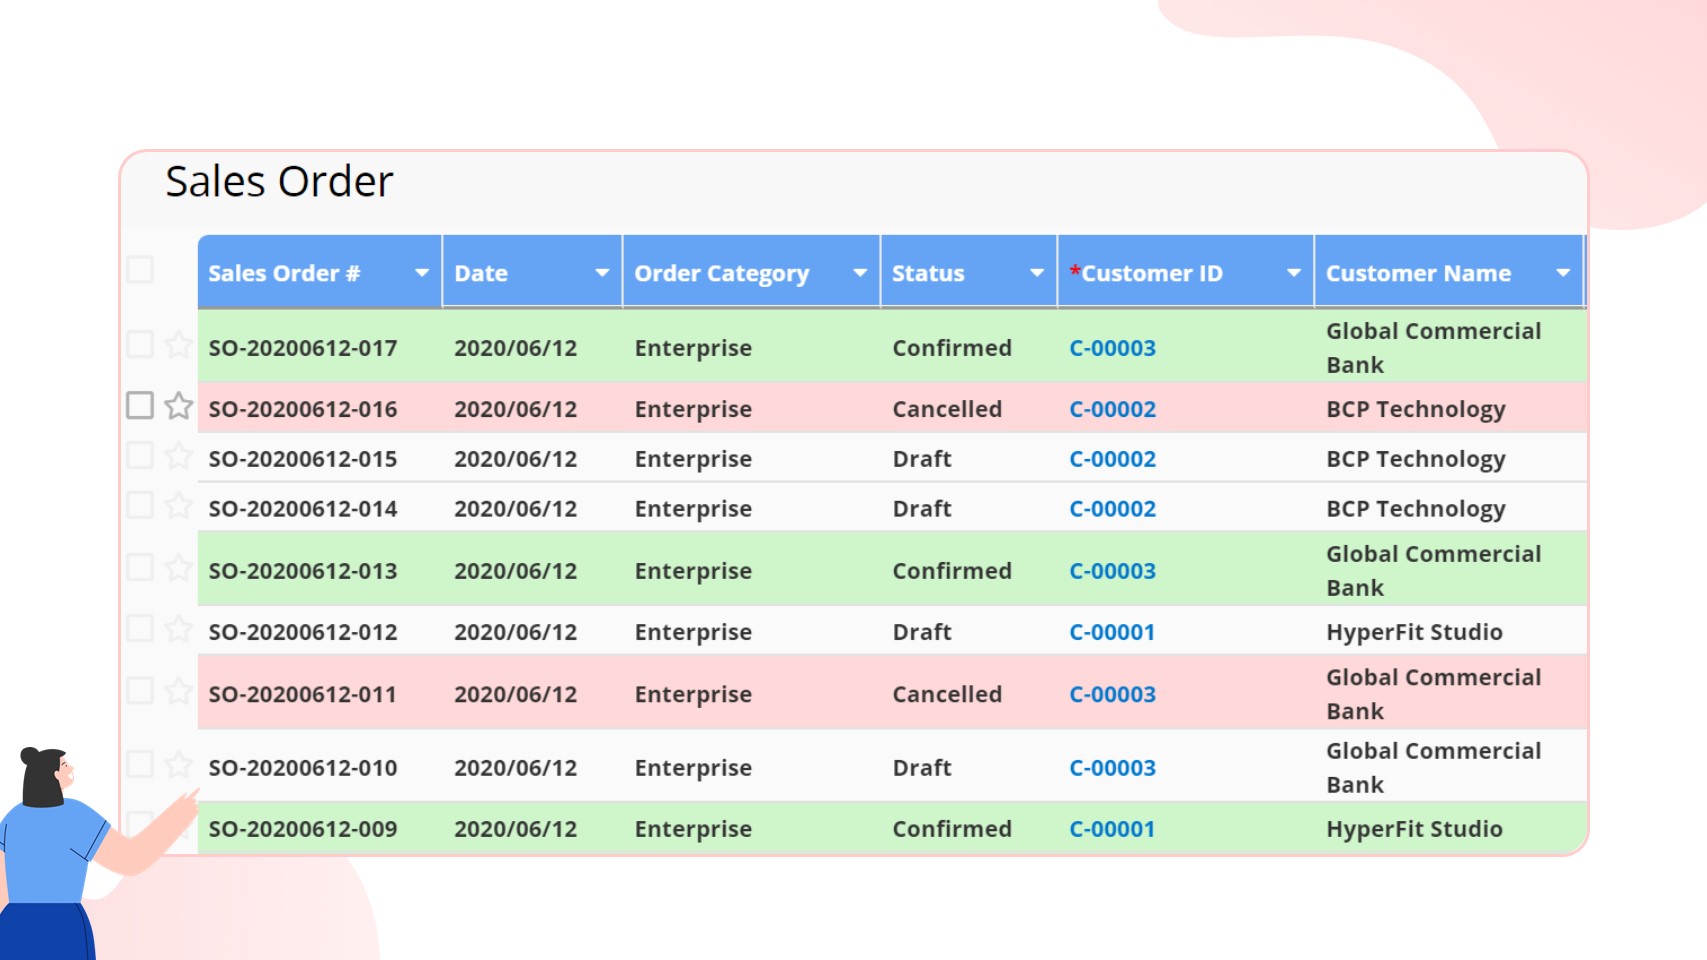The image size is (1707, 960).
Task: Open customer C-00003 link for order 017
Action: [x=1112, y=348]
